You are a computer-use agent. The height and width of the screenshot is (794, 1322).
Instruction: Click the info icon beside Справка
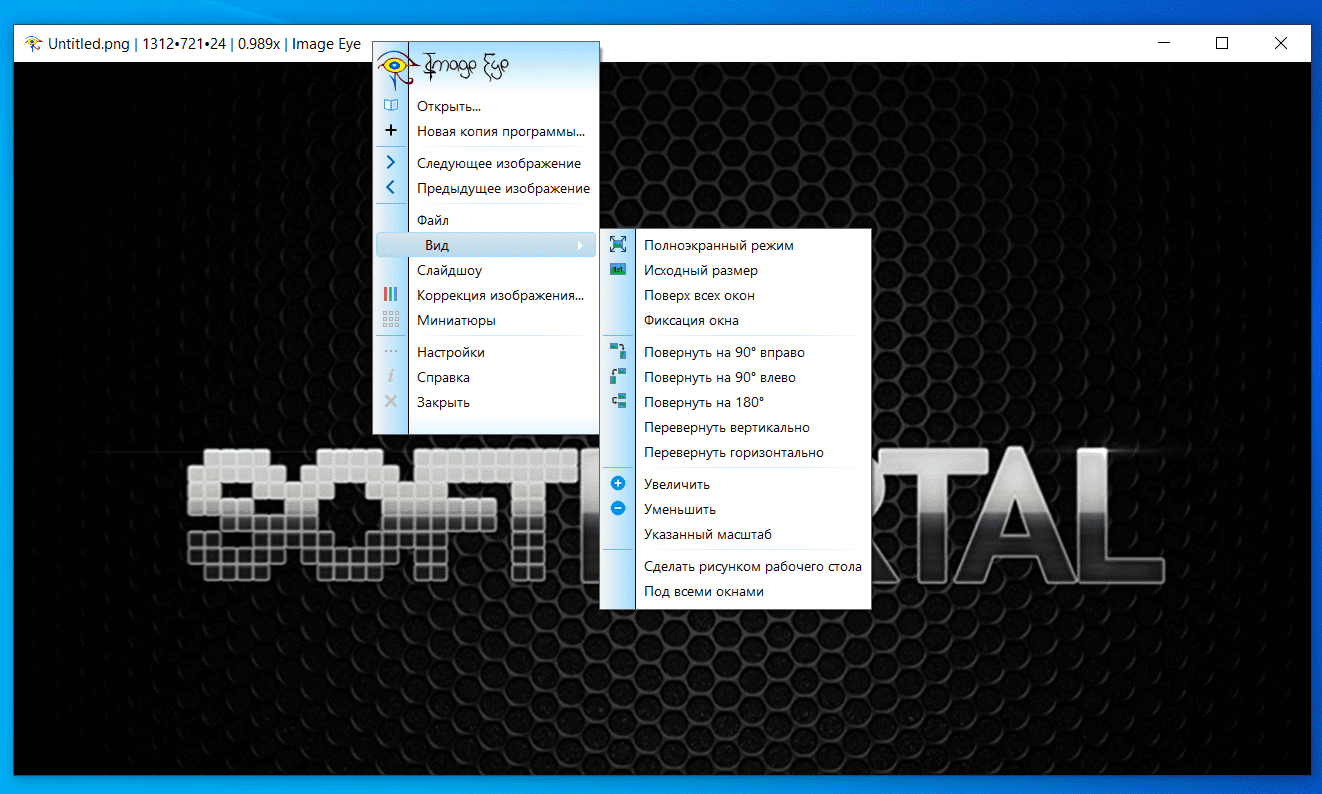click(x=391, y=377)
